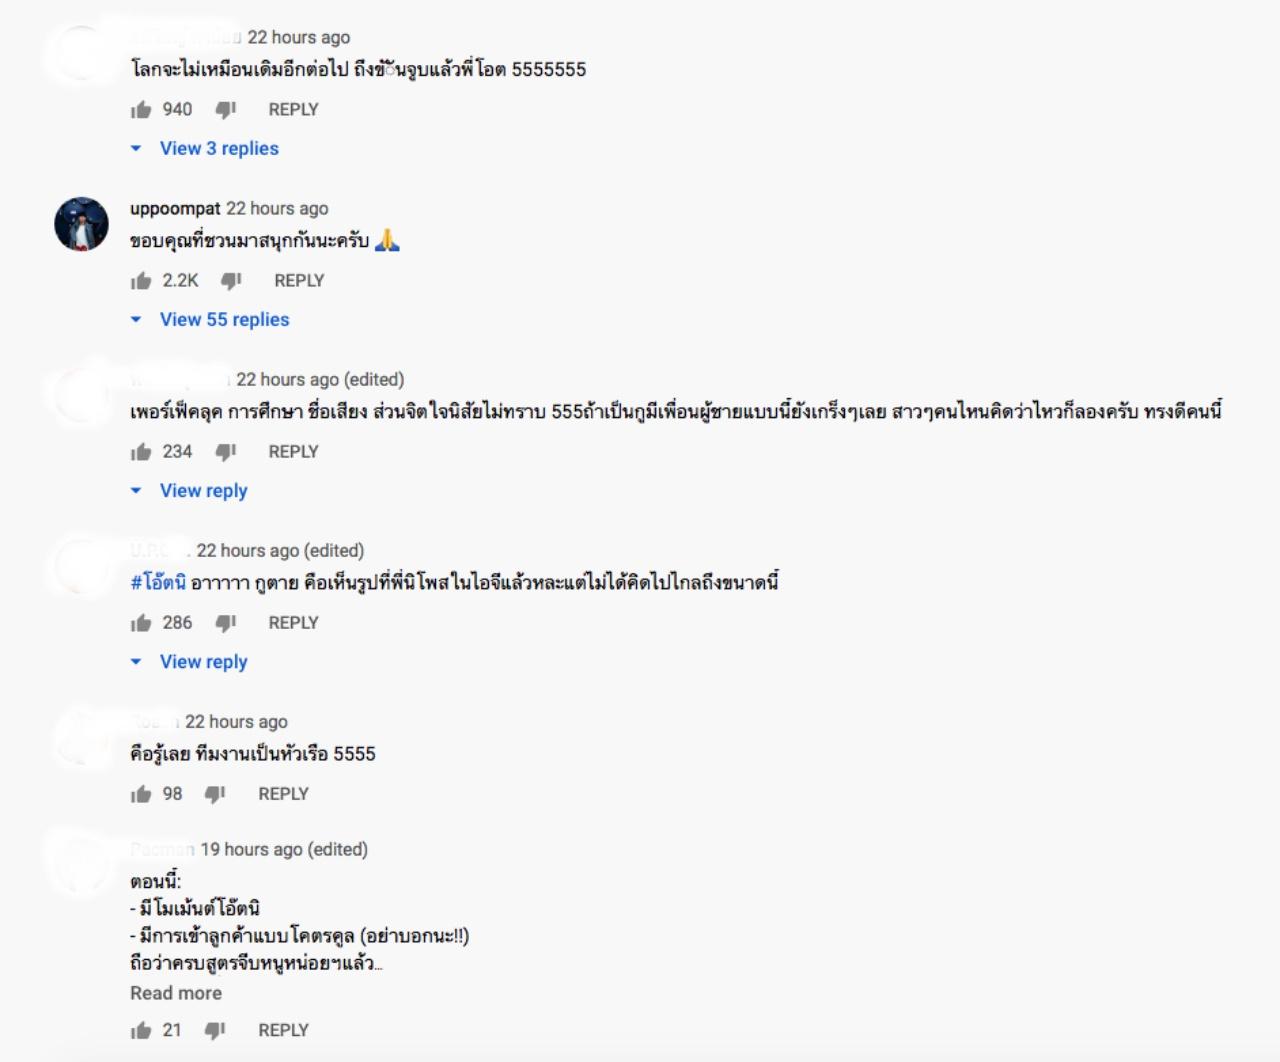Open the uppoompat channel name
1280x1062 pixels.
(x=175, y=208)
